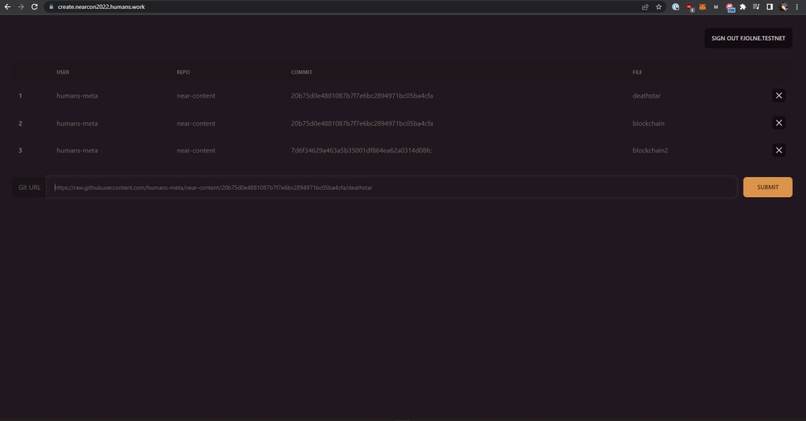
Task: Open the browser three-dot menu
Action: (797, 7)
